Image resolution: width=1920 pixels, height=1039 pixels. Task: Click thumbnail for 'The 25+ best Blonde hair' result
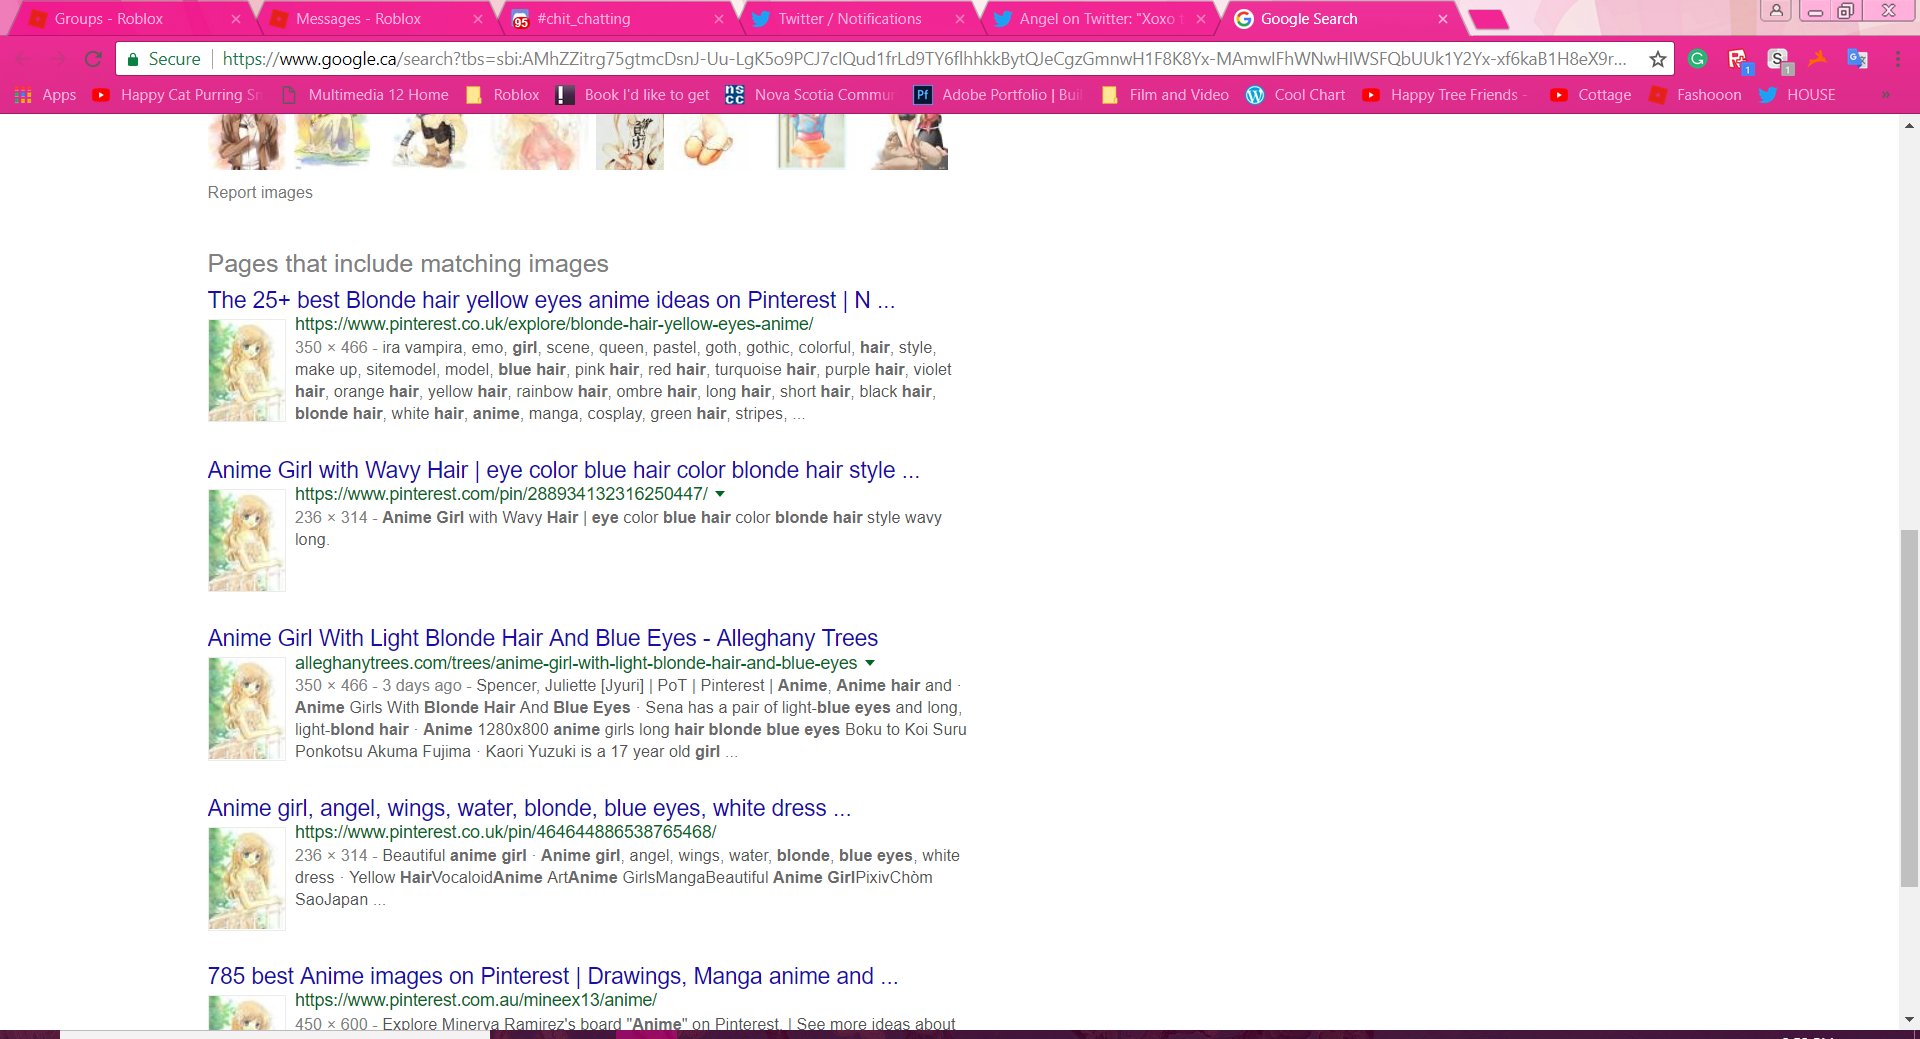tap(246, 370)
